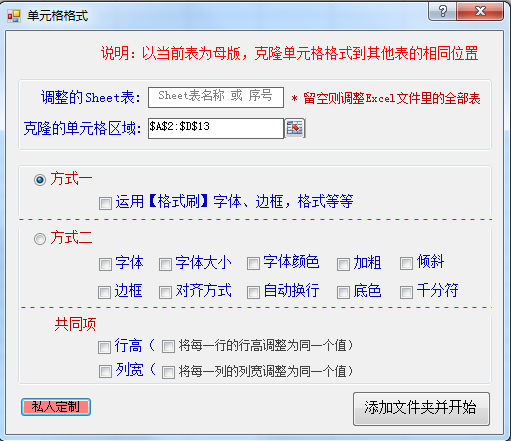Check the 底色 background color checkbox

(343, 292)
